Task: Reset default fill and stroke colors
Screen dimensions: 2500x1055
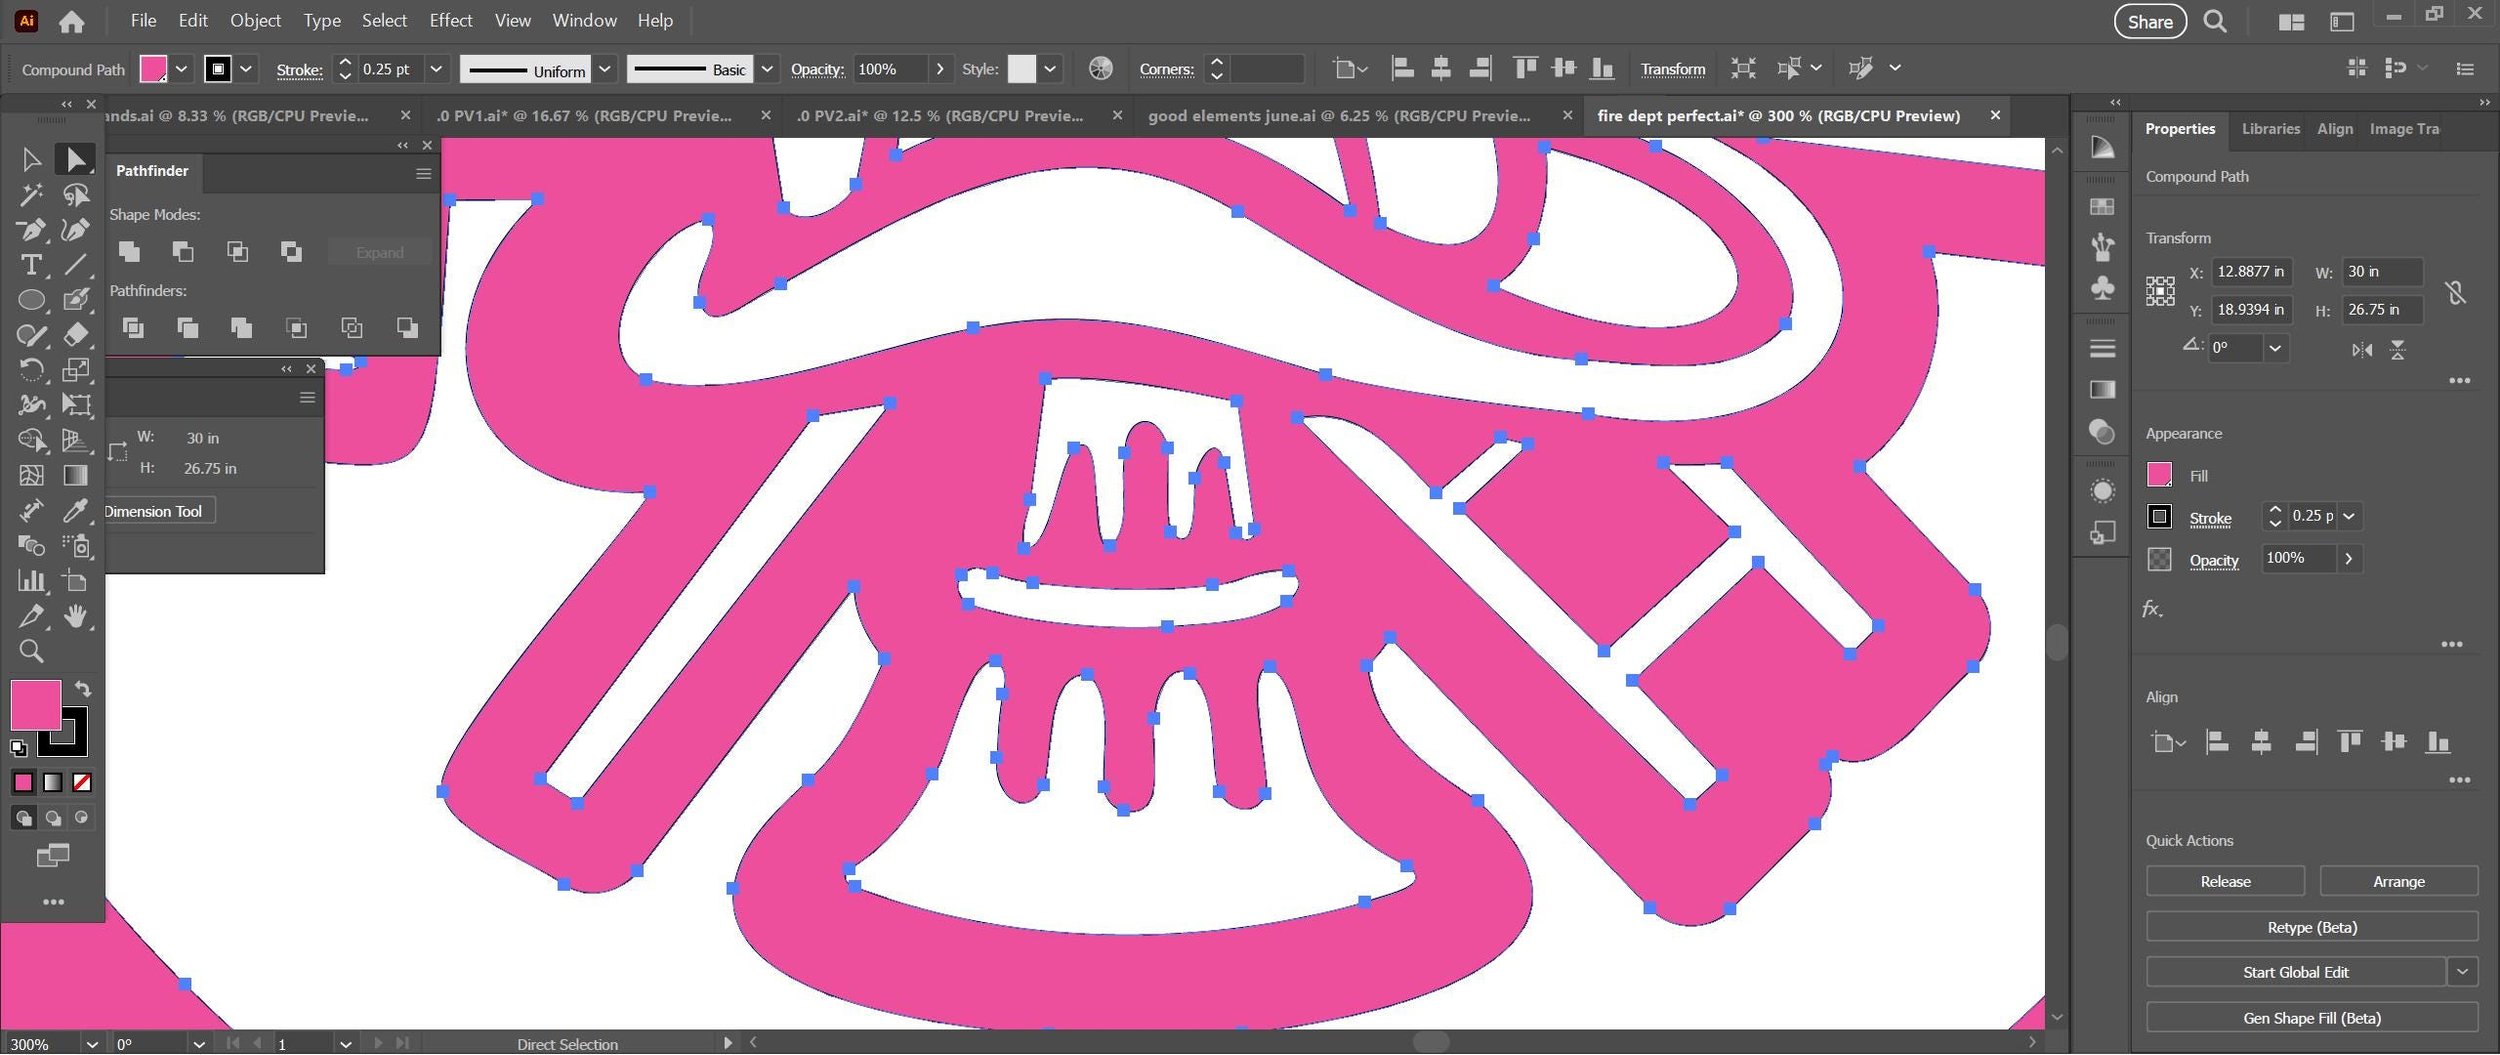Action: tap(18, 748)
